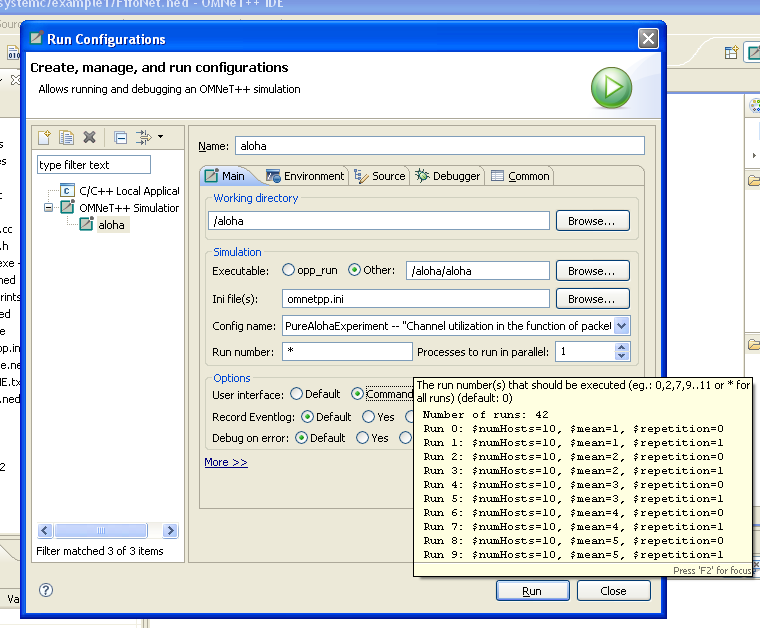Select C/C++ Local Application icon in tree

pos(67,190)
